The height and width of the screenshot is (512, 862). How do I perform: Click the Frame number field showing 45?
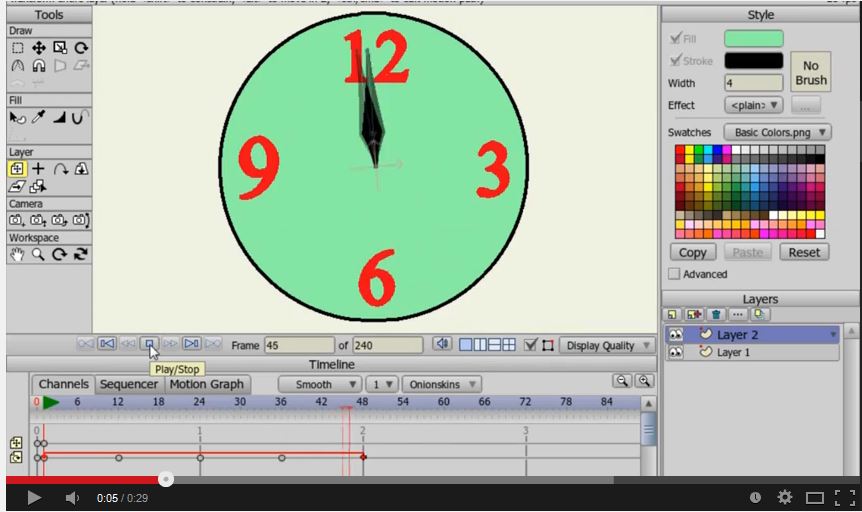299,345
